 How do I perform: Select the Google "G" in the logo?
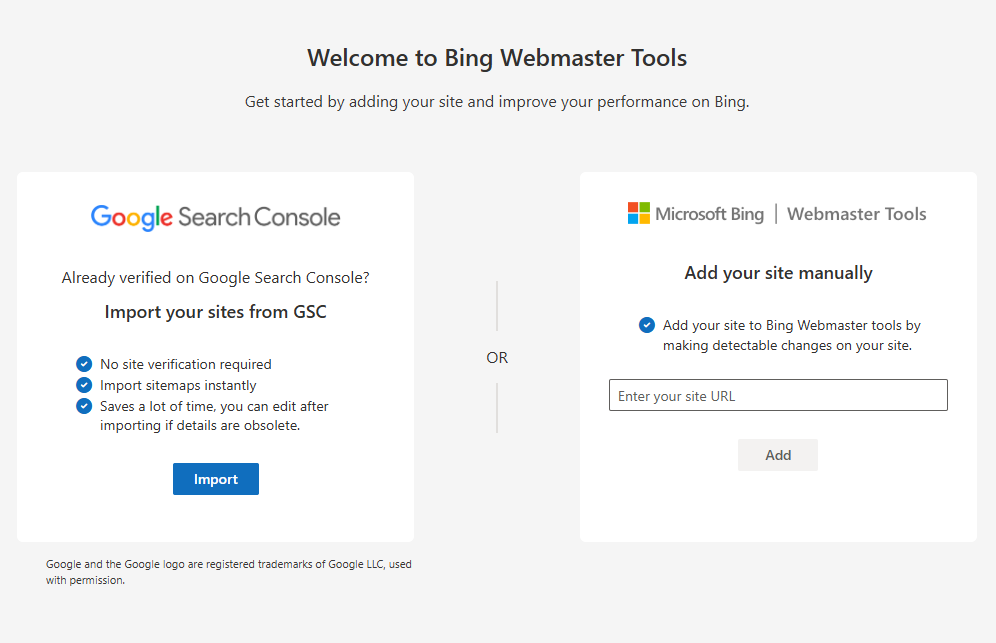[101, 215]
